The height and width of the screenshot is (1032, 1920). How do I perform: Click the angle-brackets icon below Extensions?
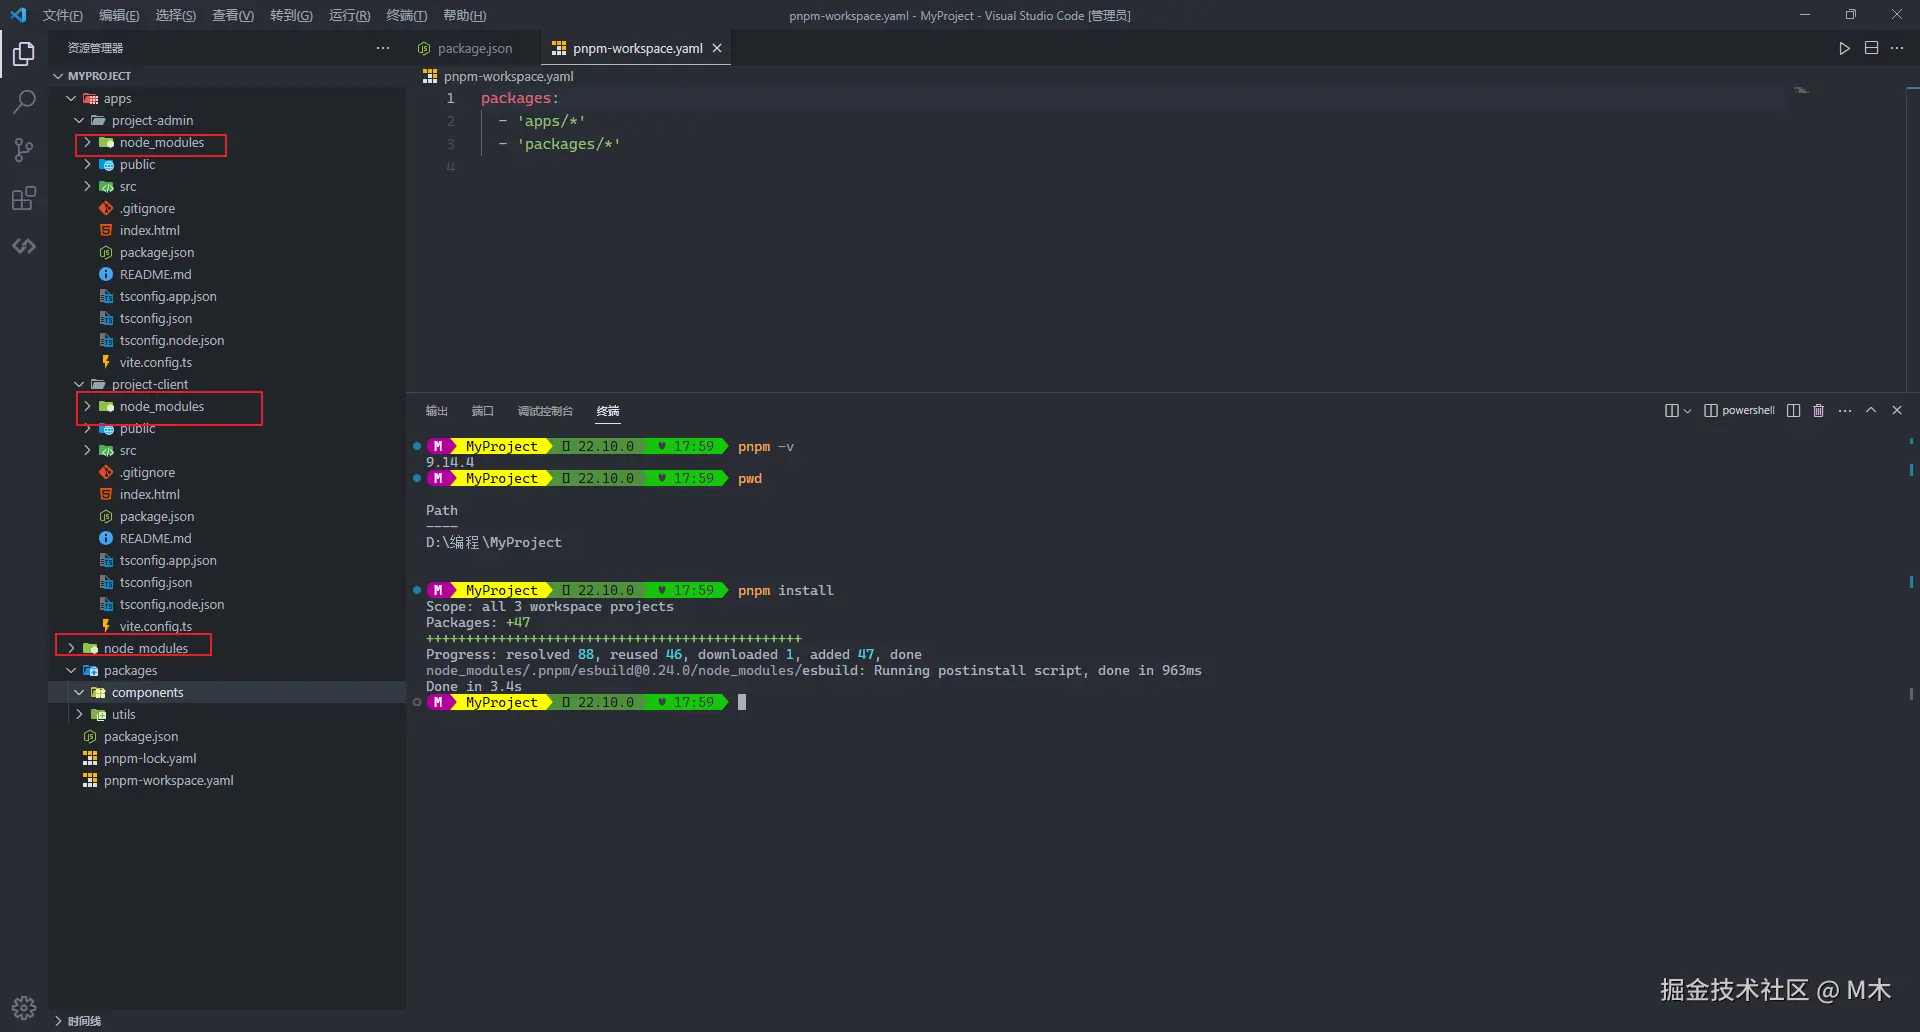click(24, 246)
